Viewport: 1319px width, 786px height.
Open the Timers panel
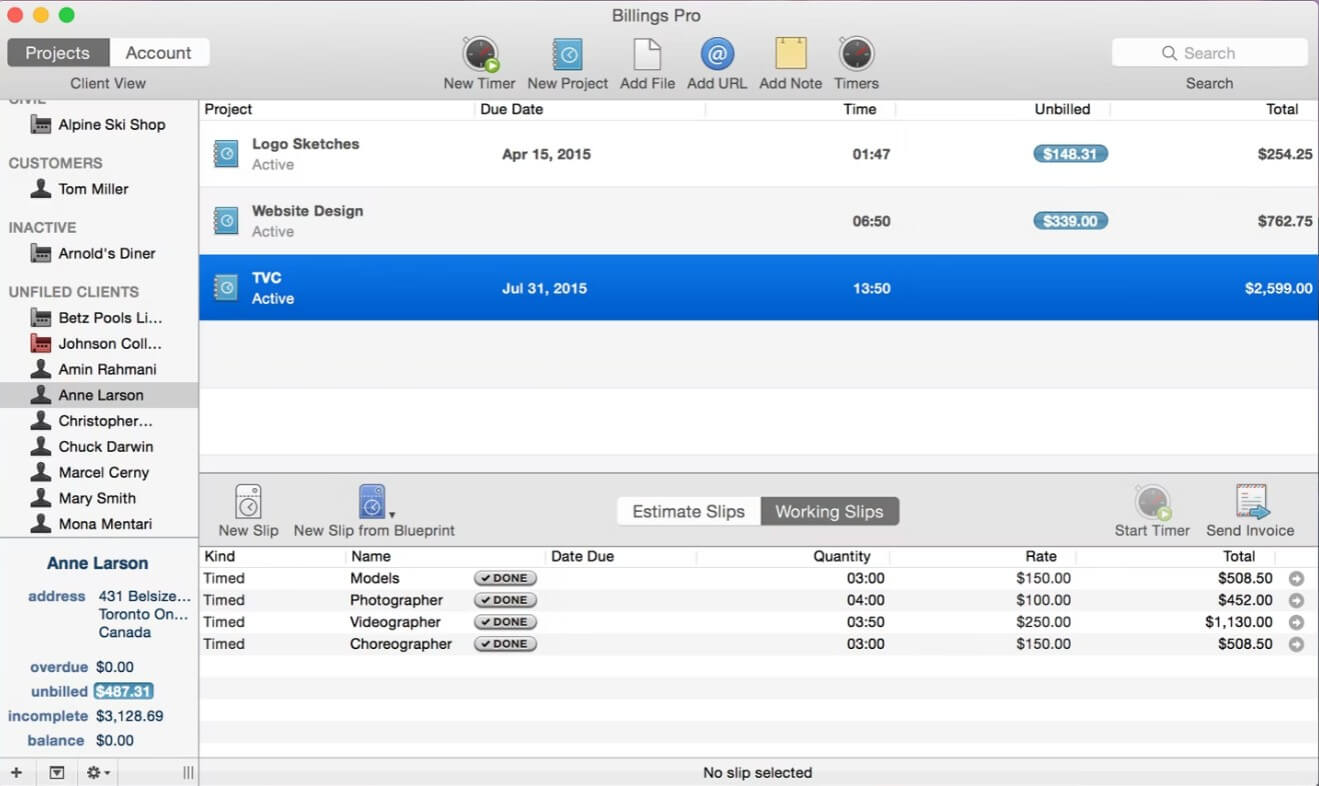856,58
